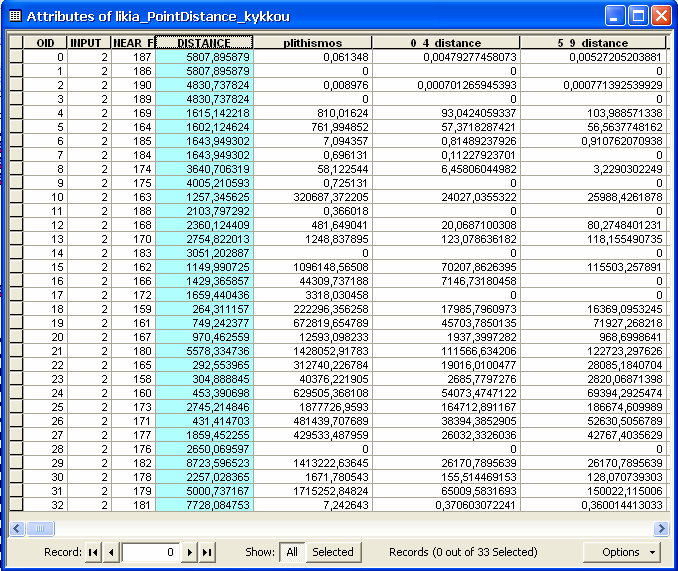Select row with OID 21 via row selector
678x571 pixels.
click(x=16, y=351)
